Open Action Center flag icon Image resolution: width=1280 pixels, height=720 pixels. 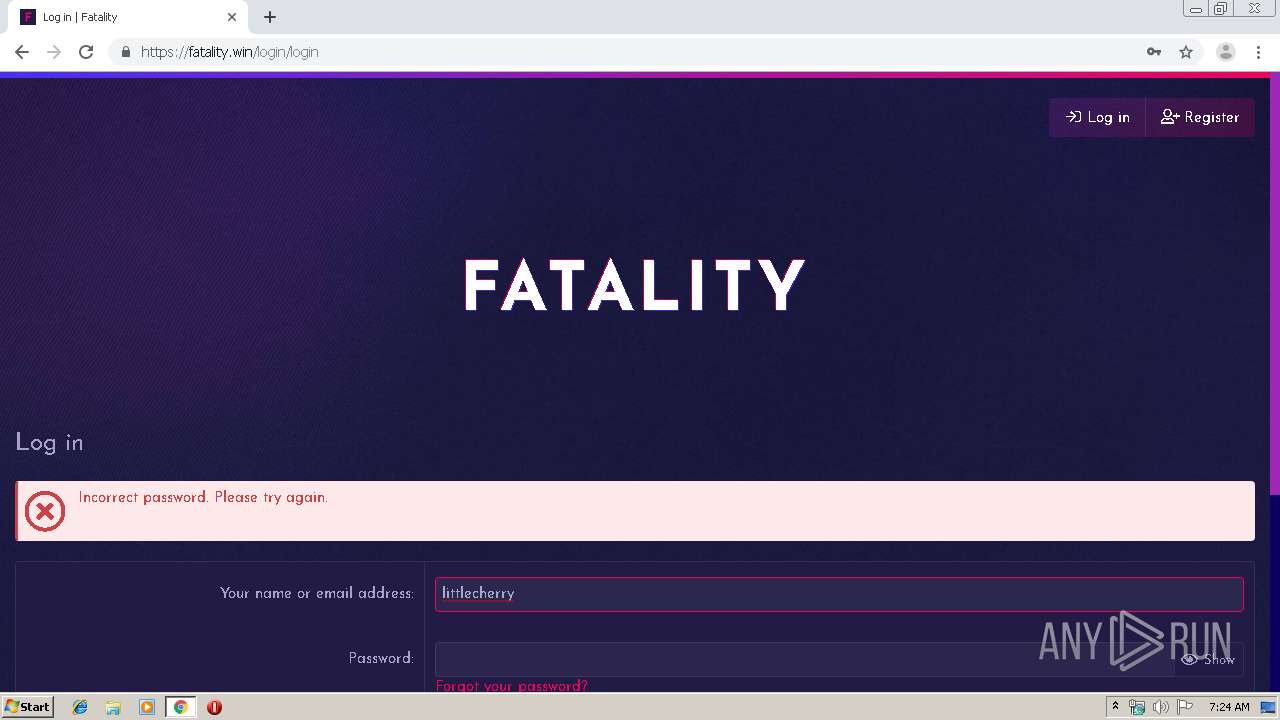(1185, 707)
